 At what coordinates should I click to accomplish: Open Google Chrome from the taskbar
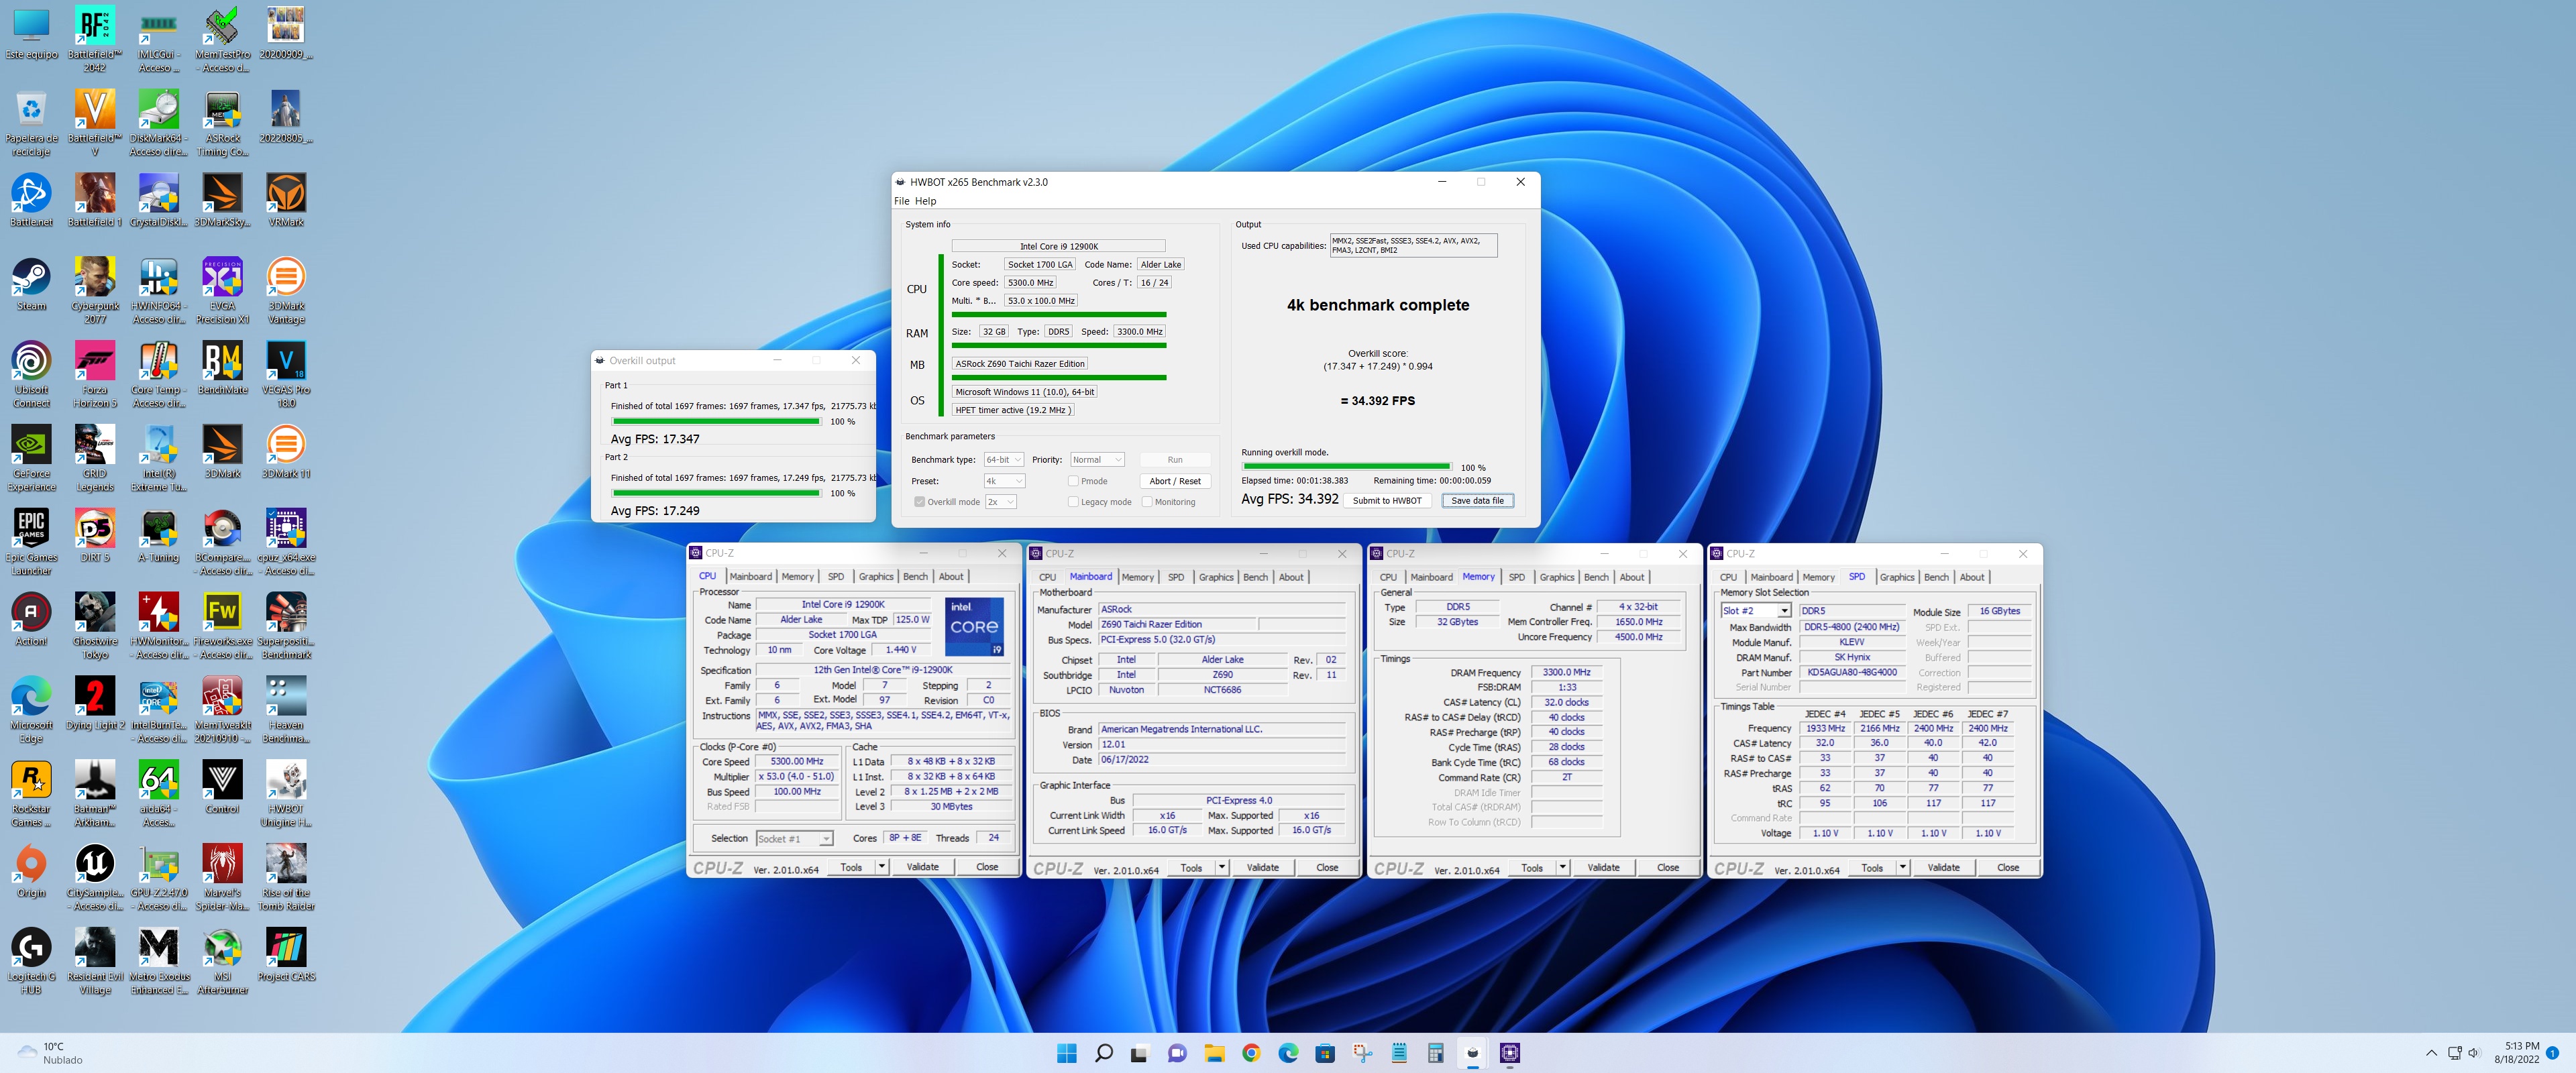pyautogui.click(x=1250, y=1053)
